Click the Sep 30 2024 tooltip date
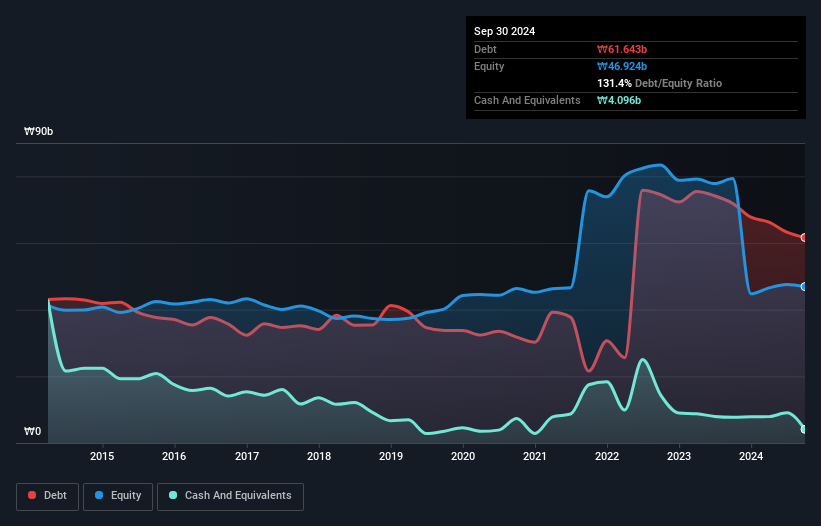Viewport: 821px width, 526px height. (x=504, y=31)
